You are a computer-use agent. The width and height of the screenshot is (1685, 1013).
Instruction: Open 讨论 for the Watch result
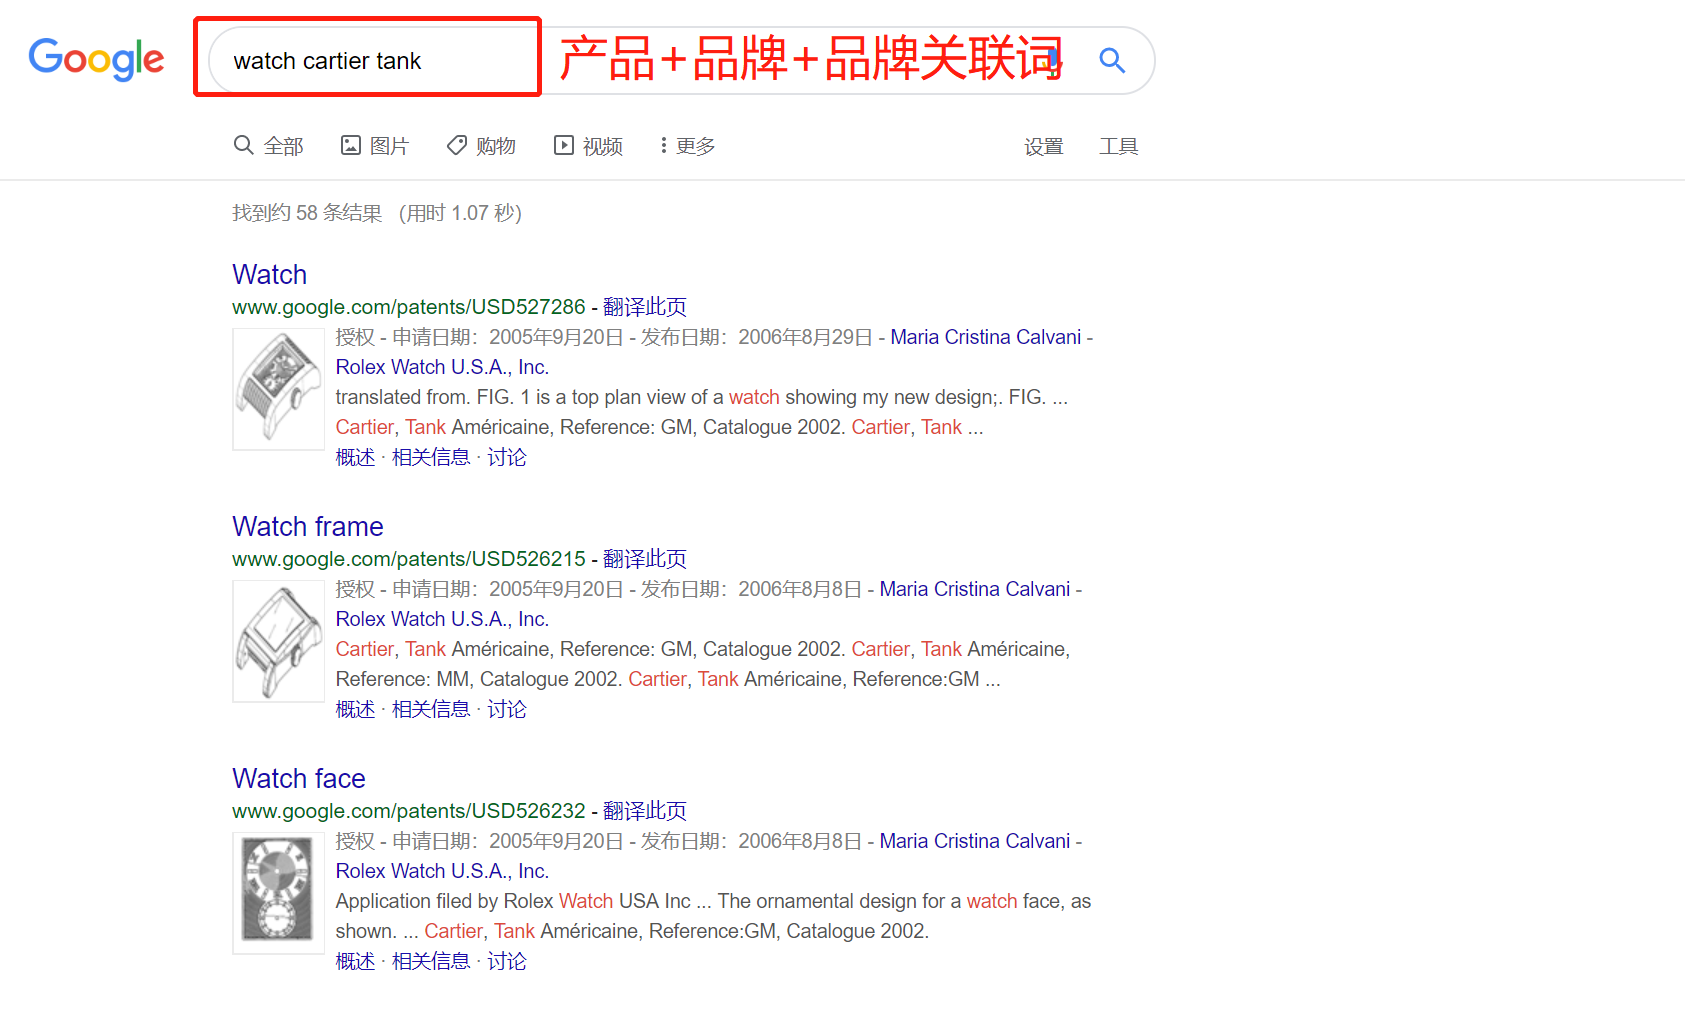[506, 457]
